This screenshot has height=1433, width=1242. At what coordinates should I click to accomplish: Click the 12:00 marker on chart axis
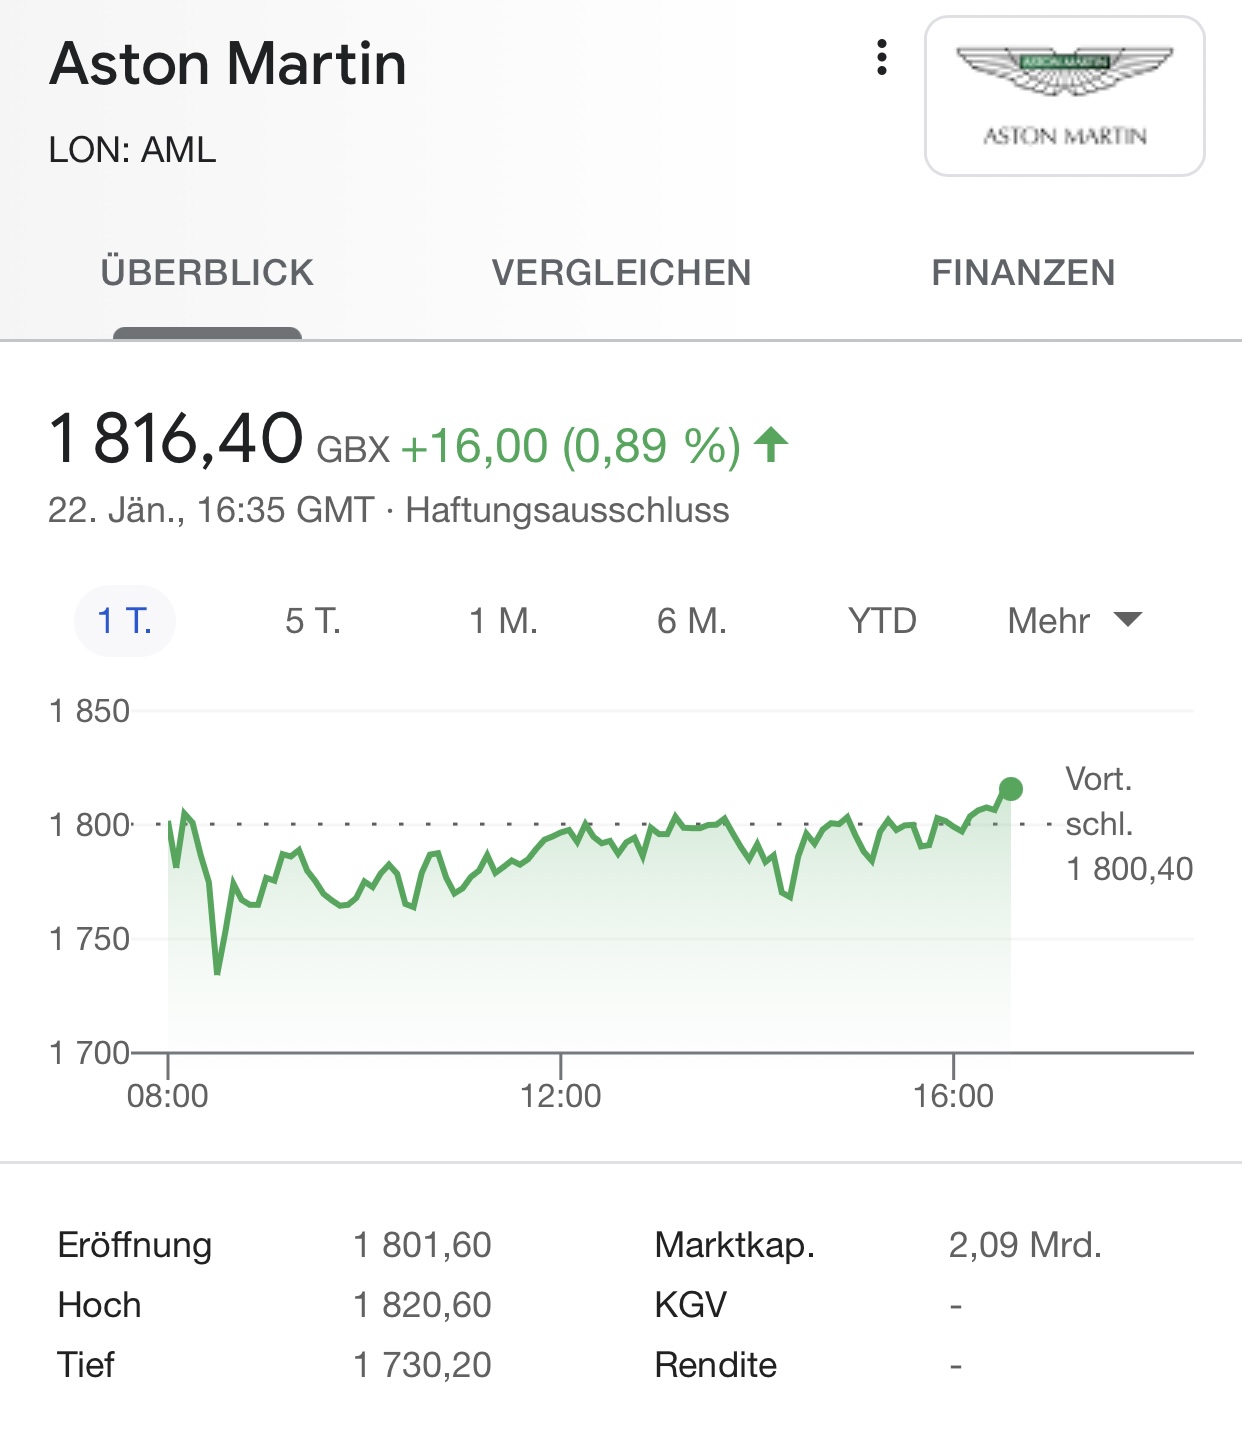[x=560, y=1095]
